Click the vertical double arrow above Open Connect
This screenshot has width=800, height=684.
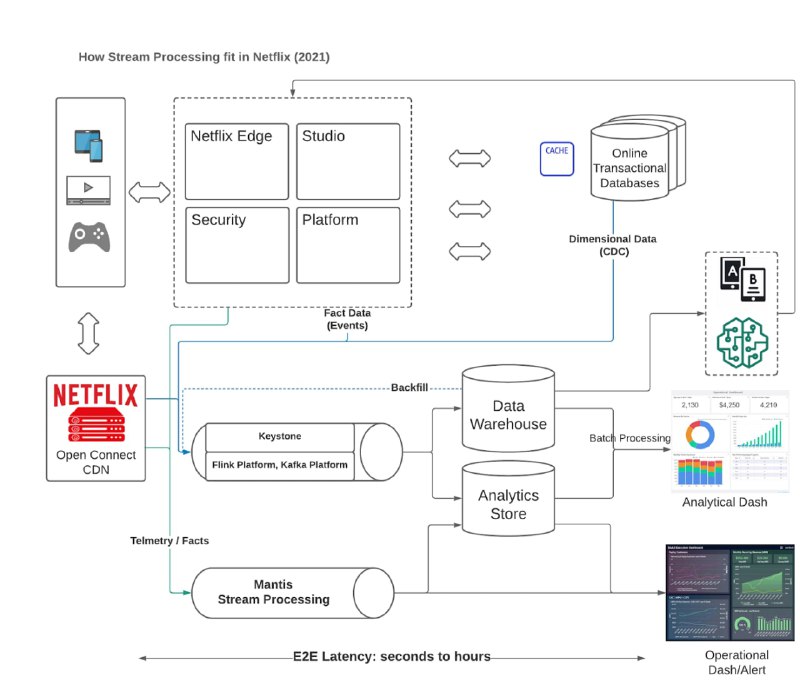(89, 334)
